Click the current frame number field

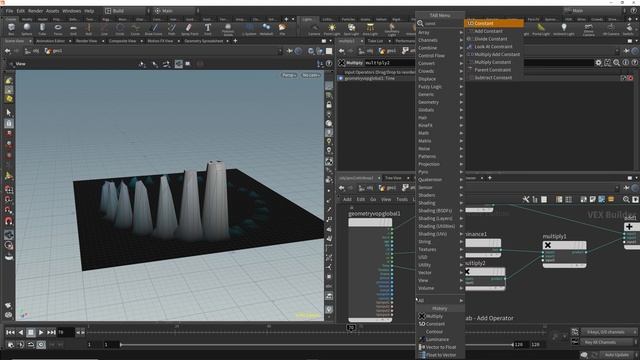click(65, 333)
